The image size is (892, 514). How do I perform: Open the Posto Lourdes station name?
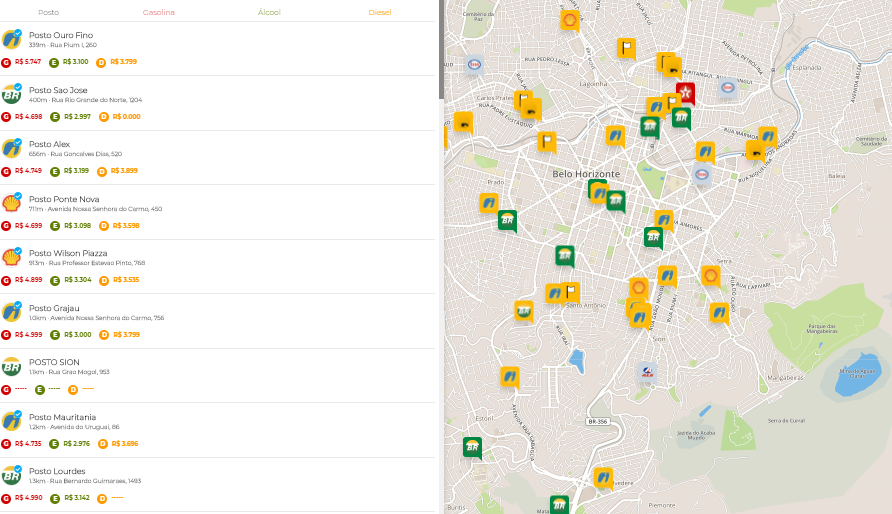click(x=57, y=471)
